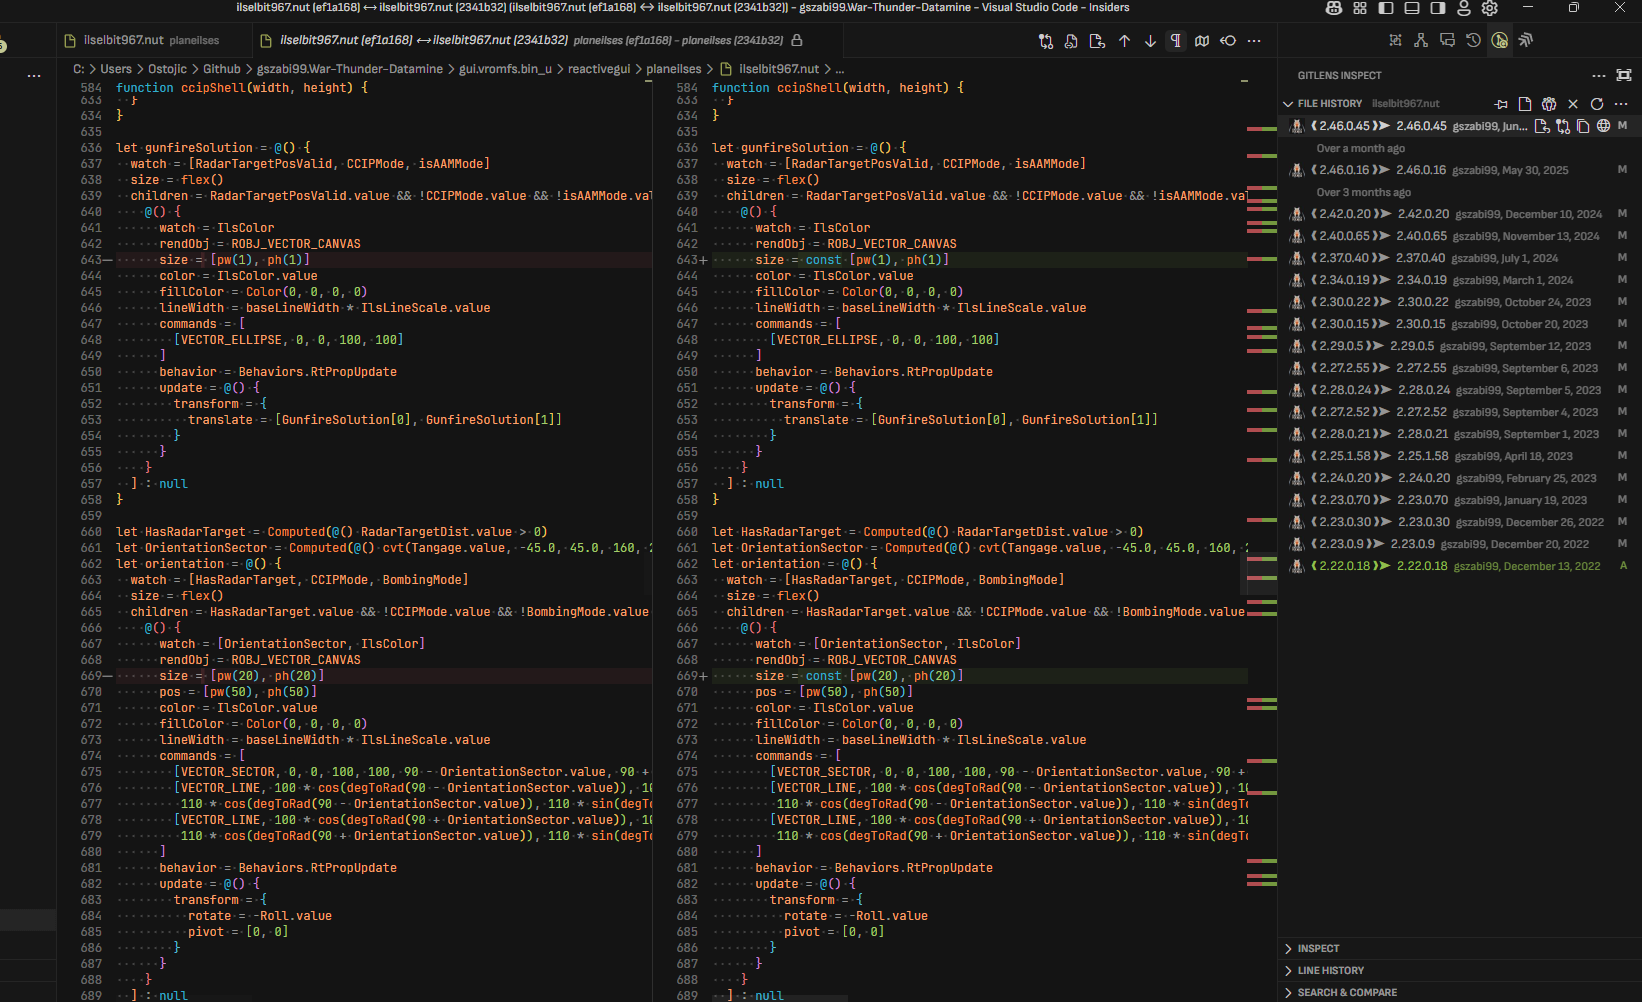Open the planeilses breadcrumb

coord(674,69)
